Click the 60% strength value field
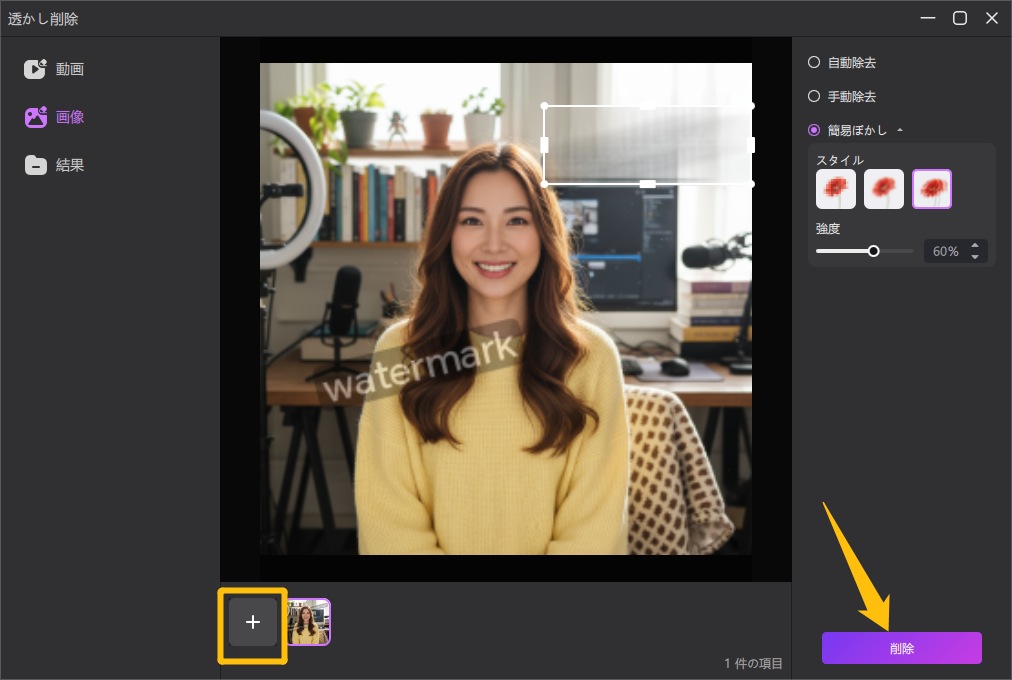Viewport: 1012px width, 680px height. [x=945, y=252]
